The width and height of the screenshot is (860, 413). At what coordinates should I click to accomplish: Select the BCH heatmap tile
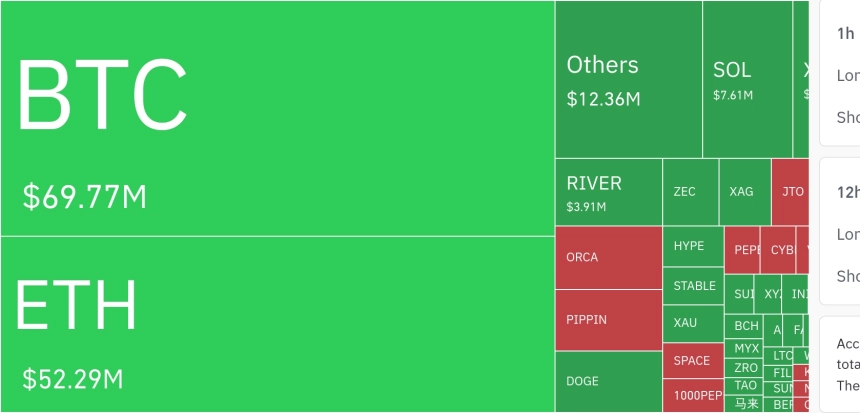click(746, 325)
